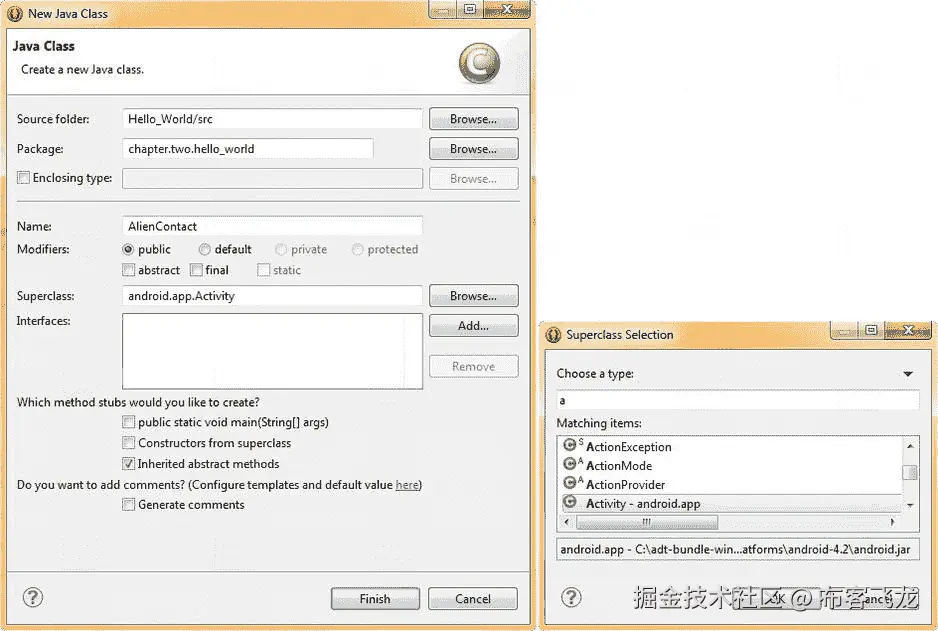
Task: Click the vertical scrollbar thumb in Matching items
Action: coord(910,473)
